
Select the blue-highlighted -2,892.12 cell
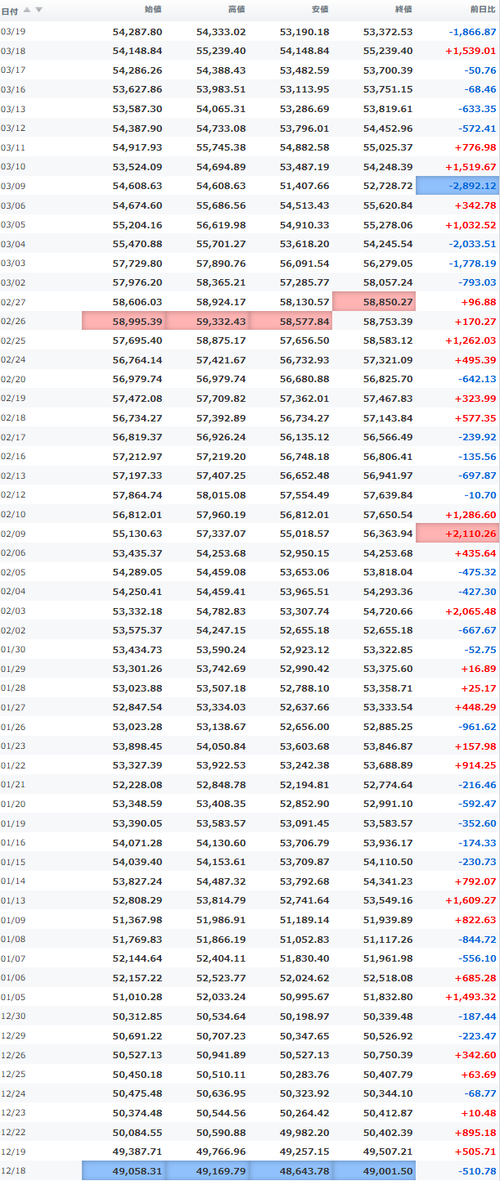coord(458,186)
